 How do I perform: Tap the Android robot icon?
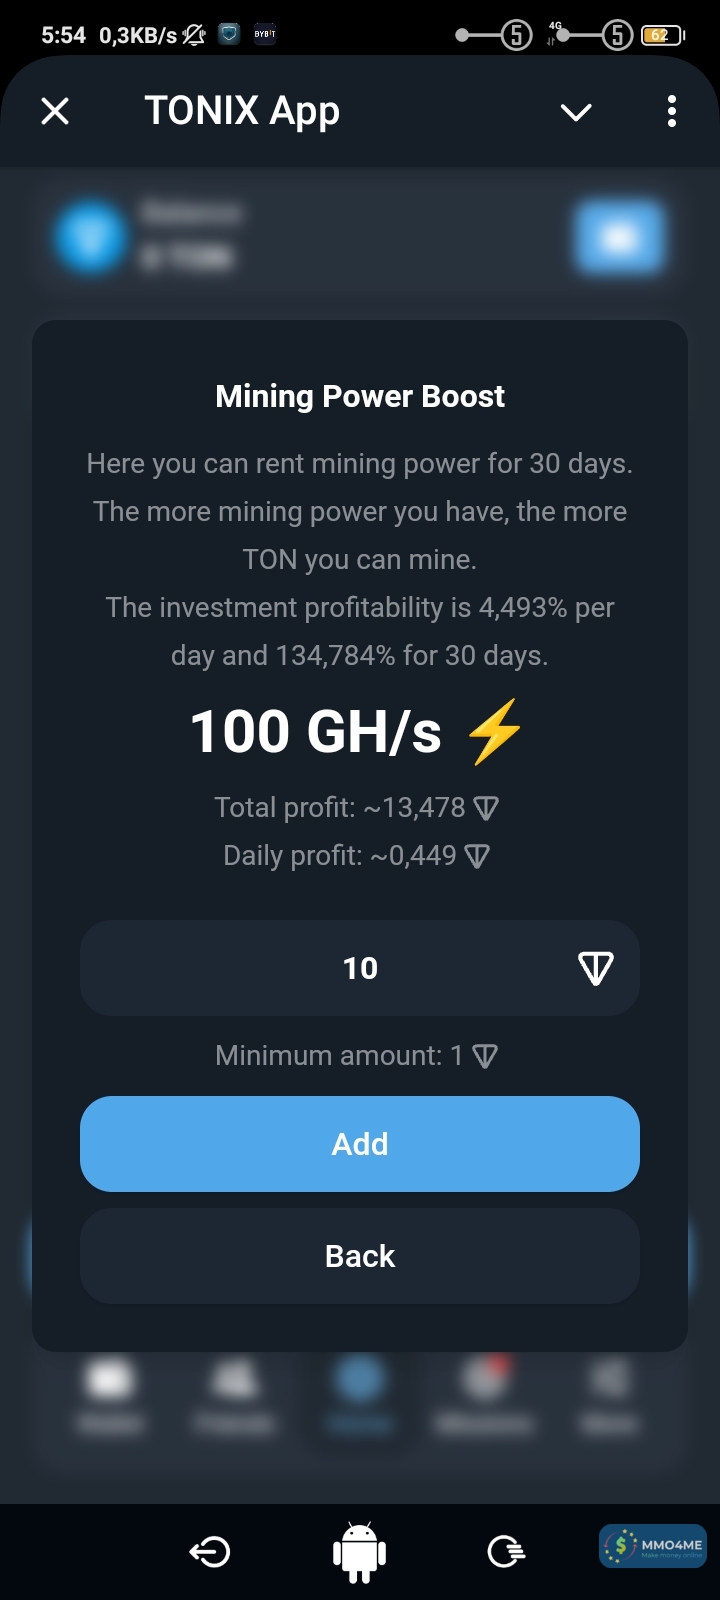[359, 1551]
